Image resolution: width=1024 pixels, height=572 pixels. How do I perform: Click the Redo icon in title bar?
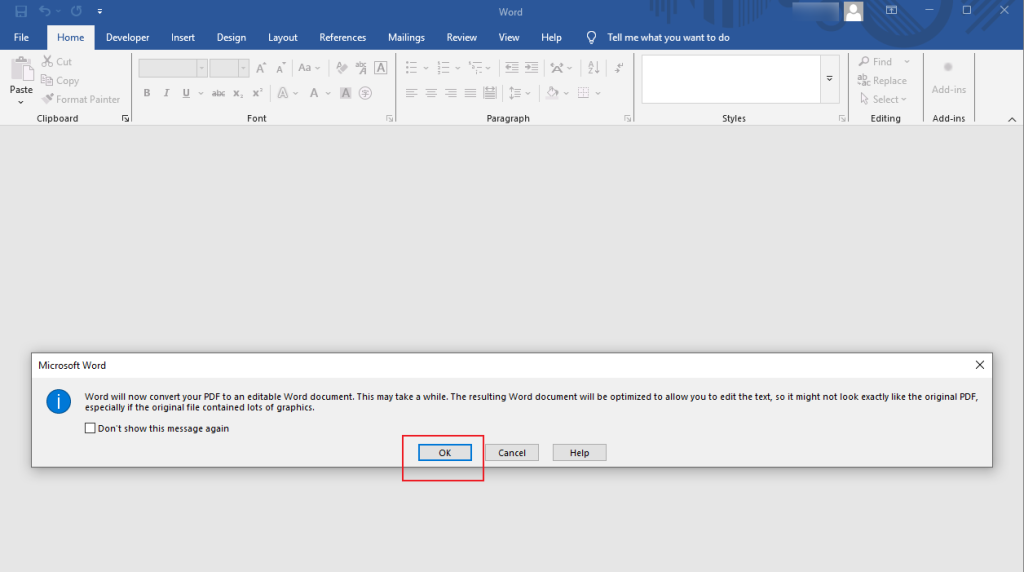click(x=76, y=11)
